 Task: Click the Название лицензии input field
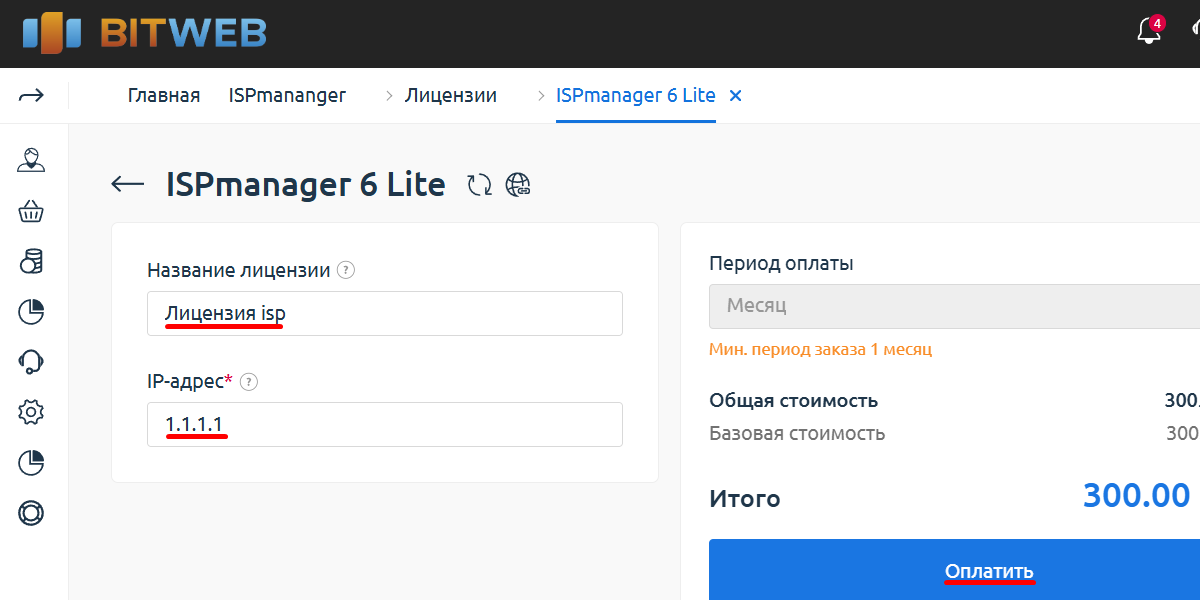pos(385,313)
